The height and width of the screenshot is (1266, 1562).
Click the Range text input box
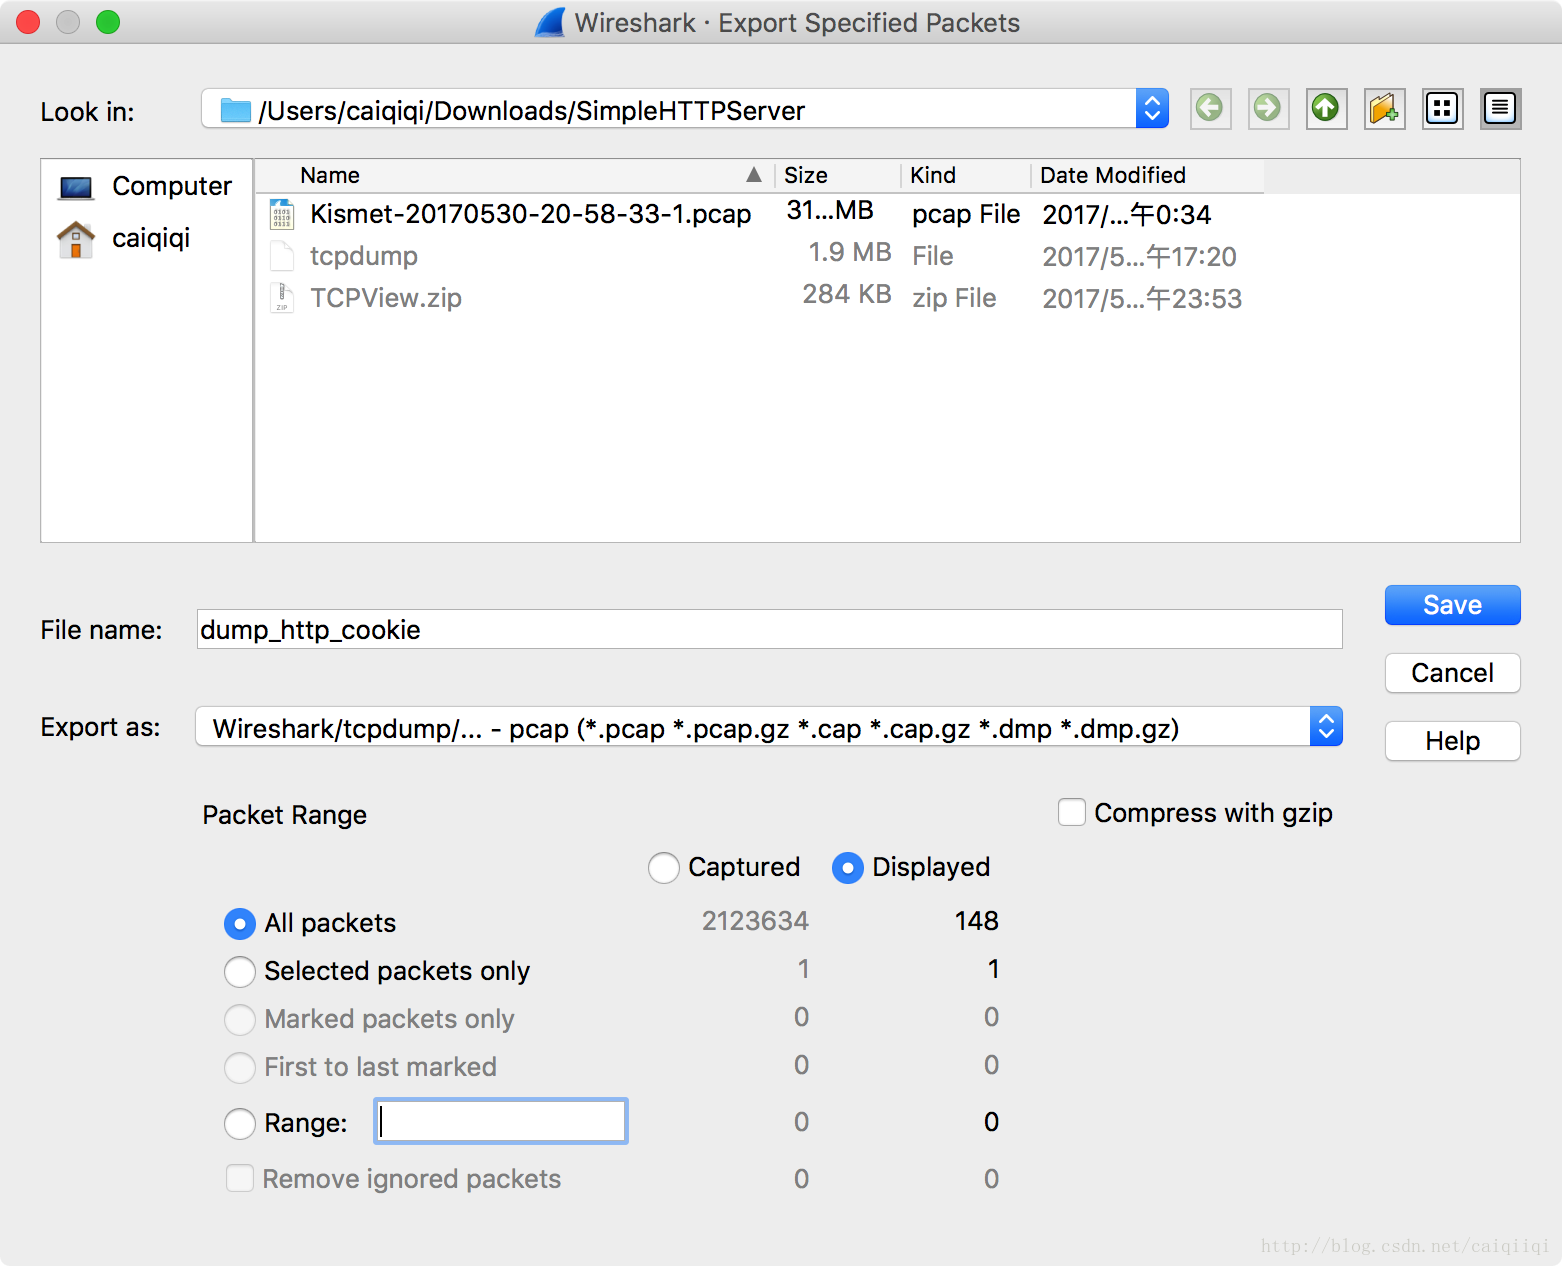[500, 1121]
